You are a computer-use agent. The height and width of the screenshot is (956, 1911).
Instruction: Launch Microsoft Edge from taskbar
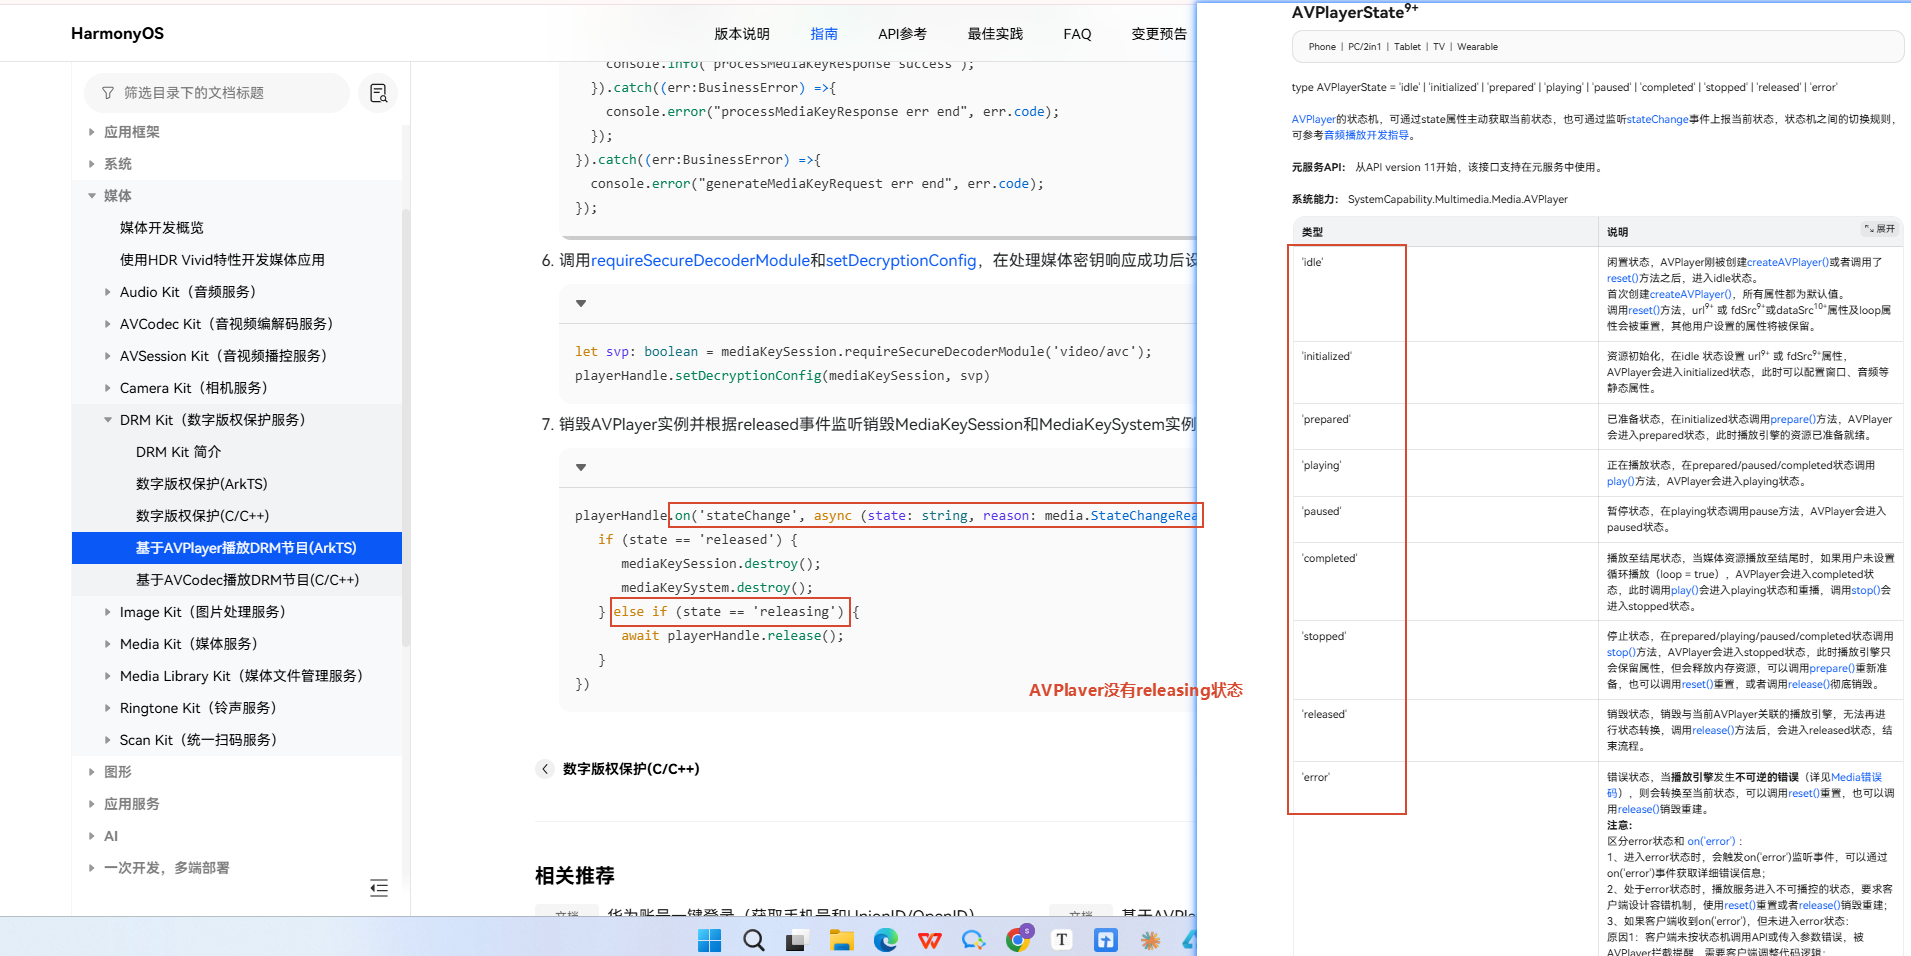886,940
